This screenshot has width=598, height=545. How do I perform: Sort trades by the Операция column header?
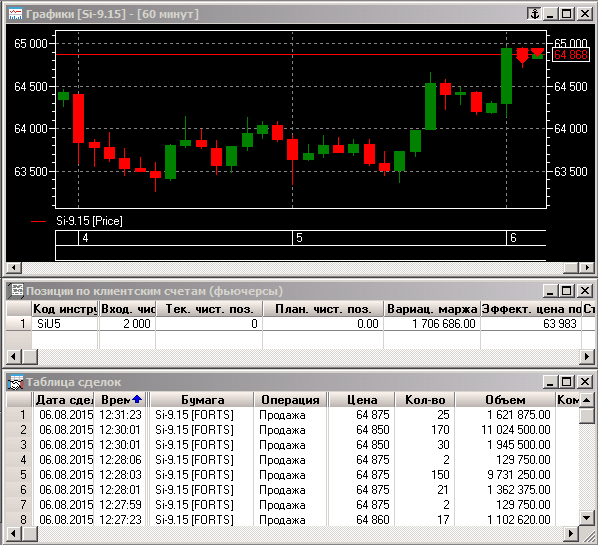[x=290, y=400]
